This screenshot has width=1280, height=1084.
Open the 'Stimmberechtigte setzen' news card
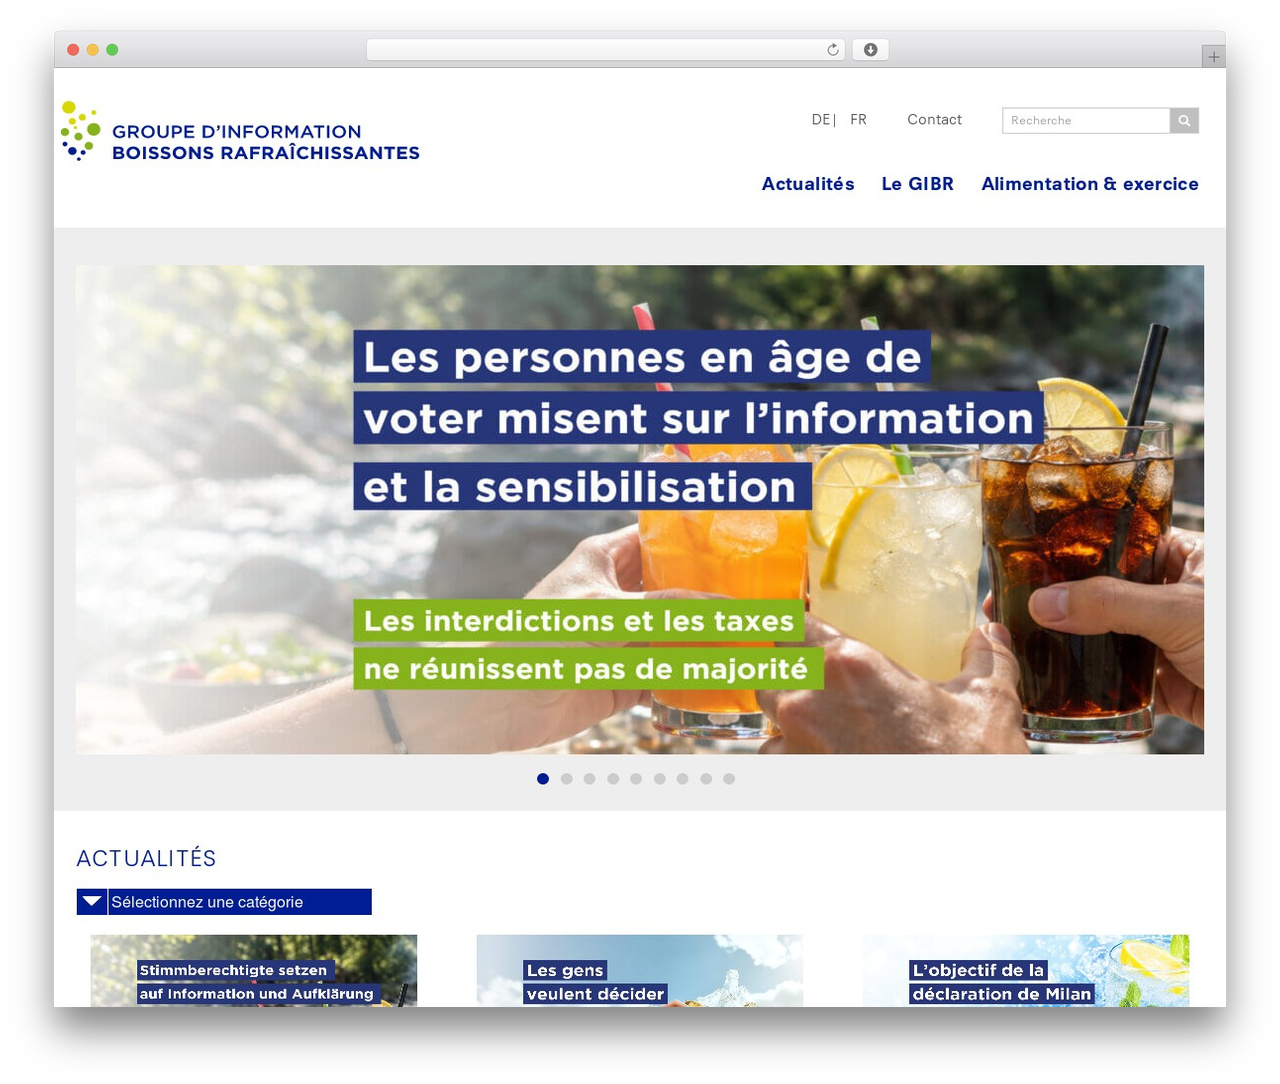(254, 971)
